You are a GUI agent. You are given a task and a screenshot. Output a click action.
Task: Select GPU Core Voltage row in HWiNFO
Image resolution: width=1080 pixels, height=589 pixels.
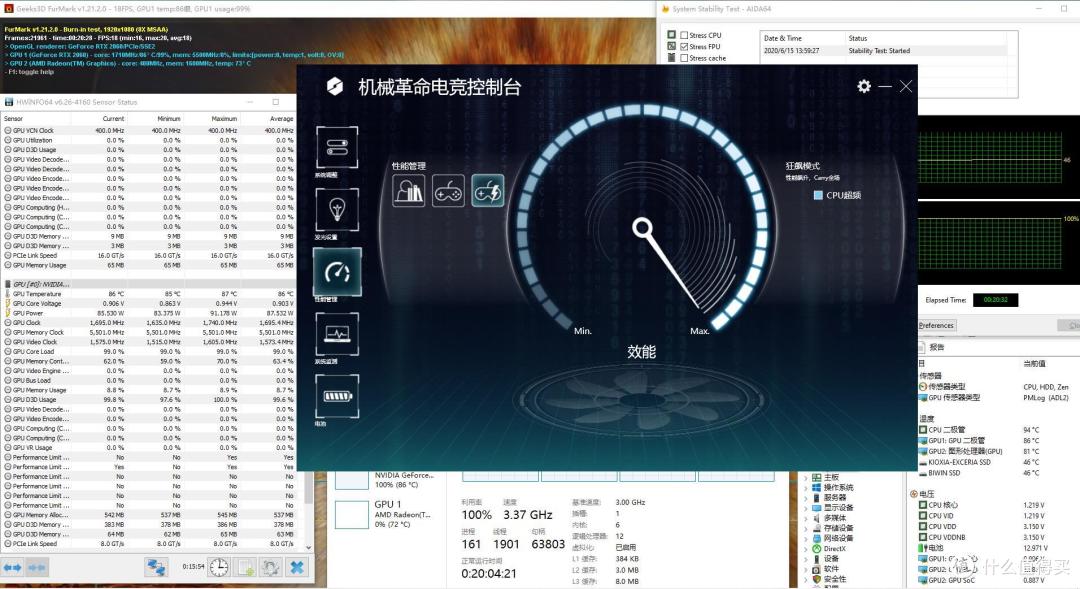pyautogui.click(x=149, y=304)
